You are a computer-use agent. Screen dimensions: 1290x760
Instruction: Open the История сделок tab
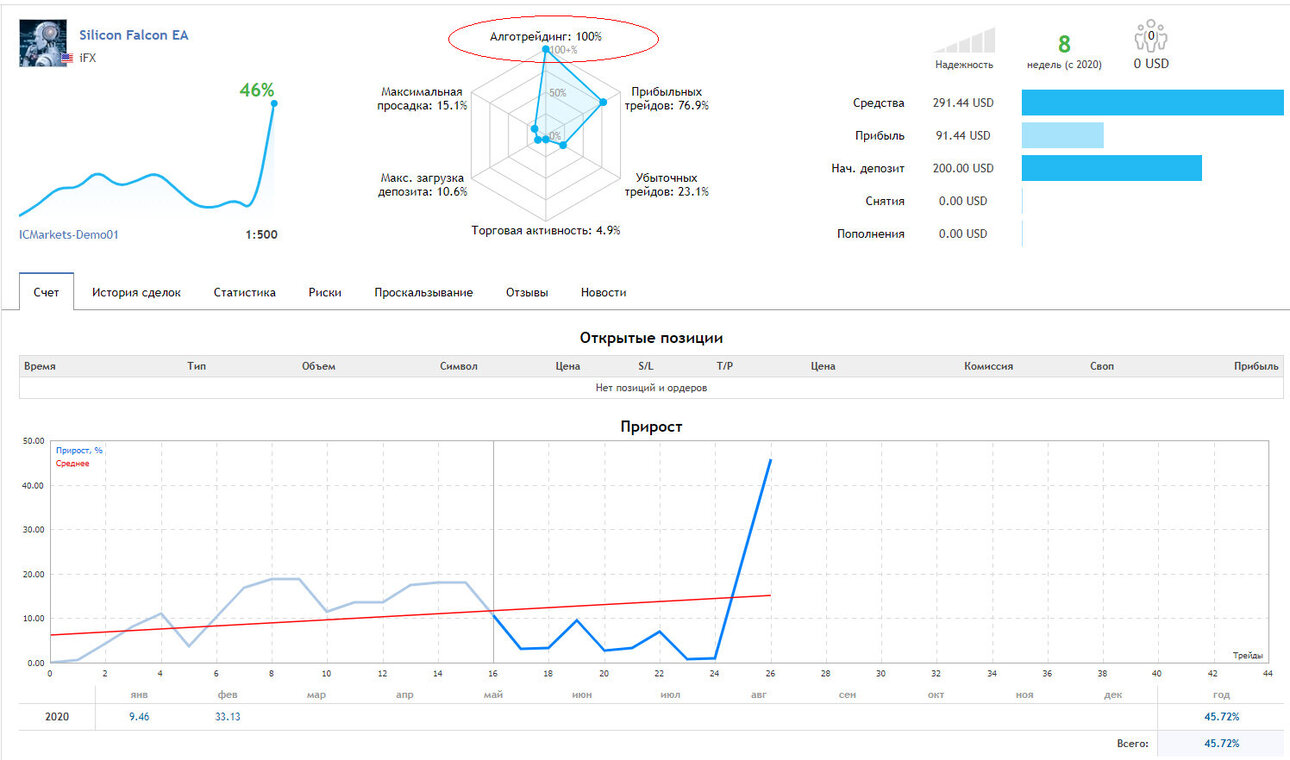[136, 293]
